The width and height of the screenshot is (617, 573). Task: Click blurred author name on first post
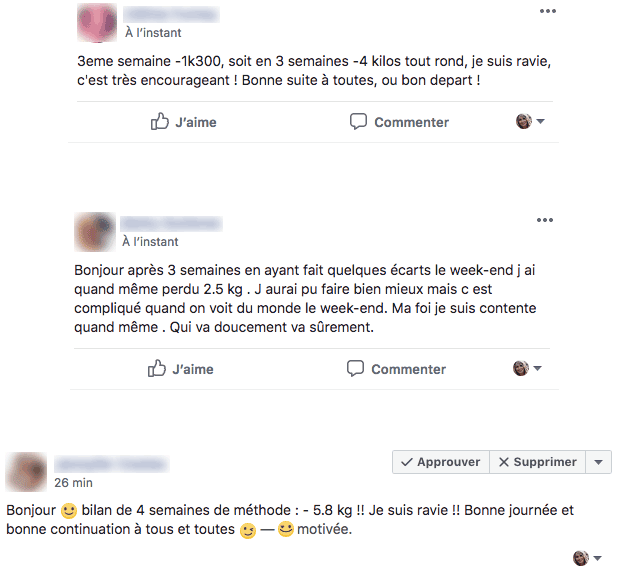[x=171, y=15]
